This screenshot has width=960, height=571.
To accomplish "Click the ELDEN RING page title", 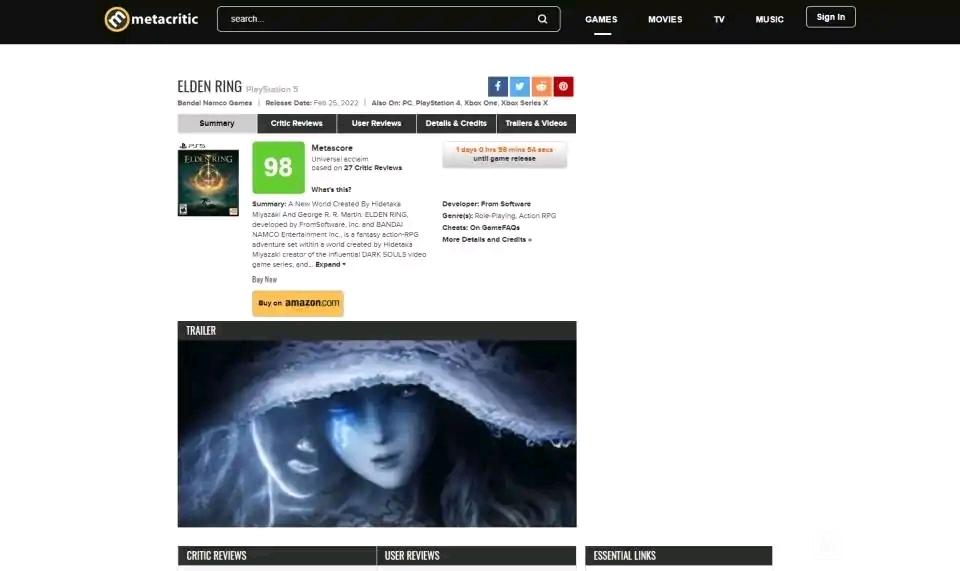I will (209, 86).
